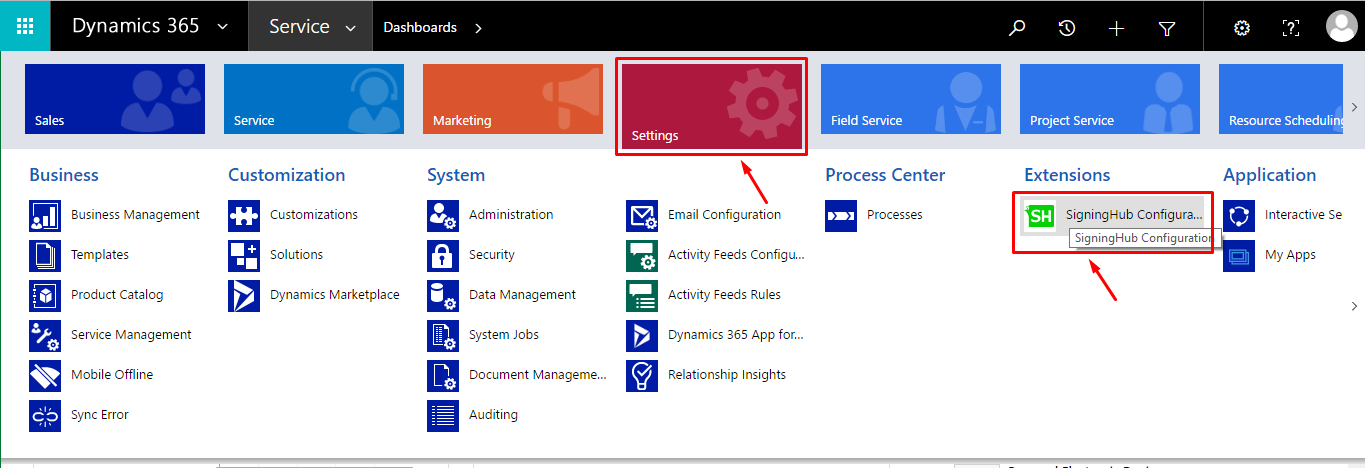1365x468 pixels.
Task: Open SigningHub Configuration extension
Action: click(1112, 215)
